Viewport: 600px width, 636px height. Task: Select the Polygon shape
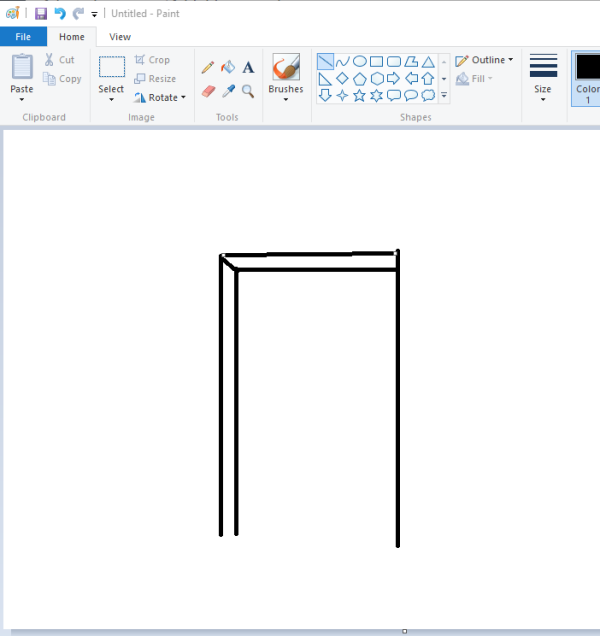(411, 62)
